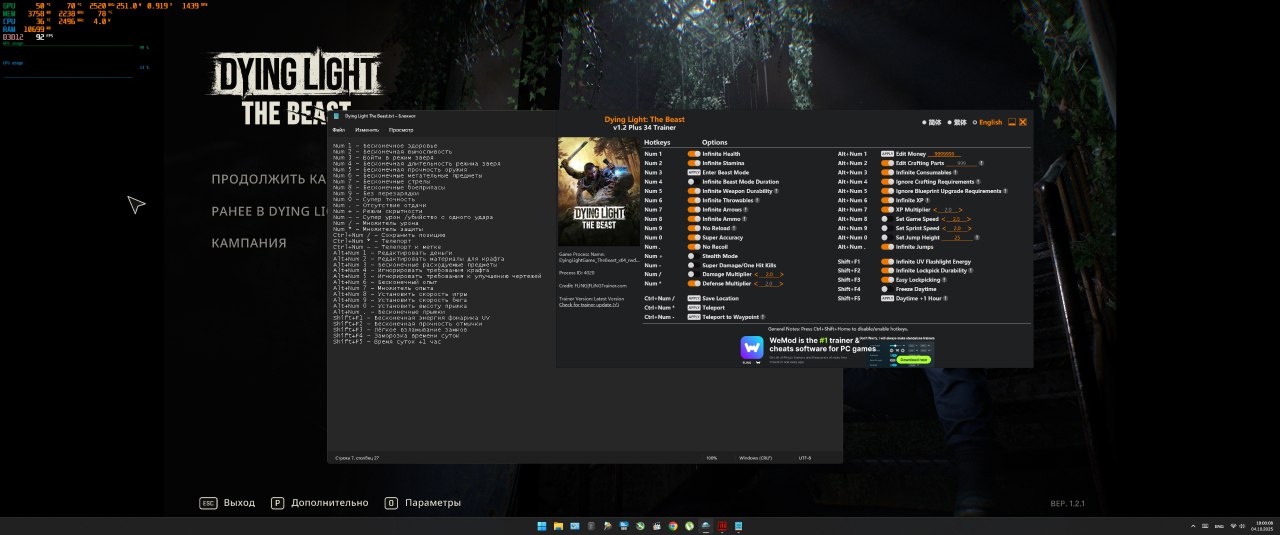Increase Damage Multiplier with right arrow

[782, 274]
